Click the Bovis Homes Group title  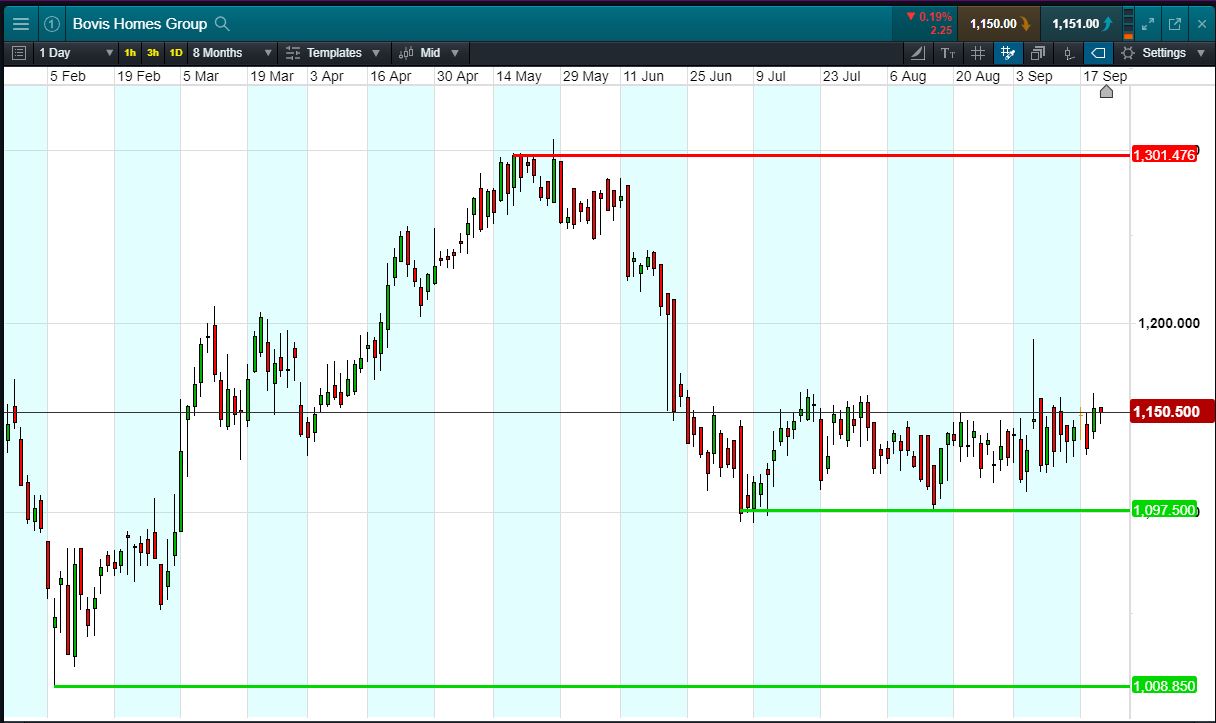(x=140, y=24)
